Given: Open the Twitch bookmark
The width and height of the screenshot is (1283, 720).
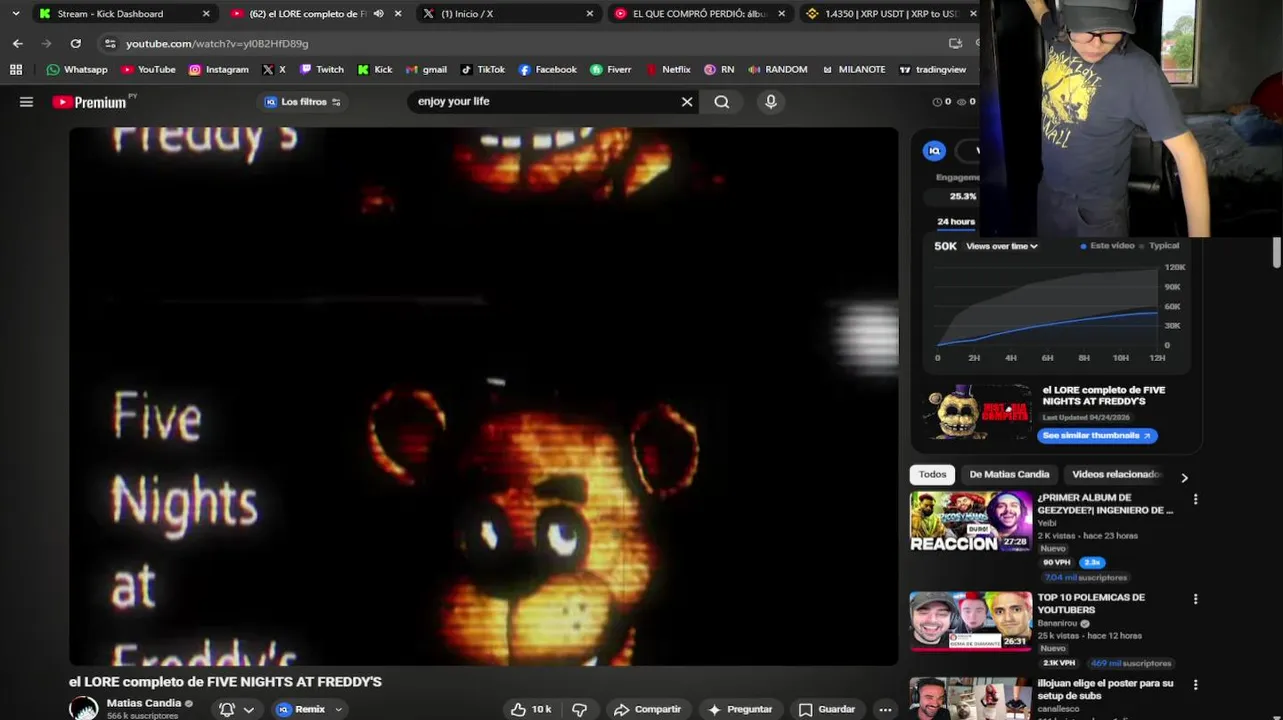Looking at the screenshot, I should 321,70.
